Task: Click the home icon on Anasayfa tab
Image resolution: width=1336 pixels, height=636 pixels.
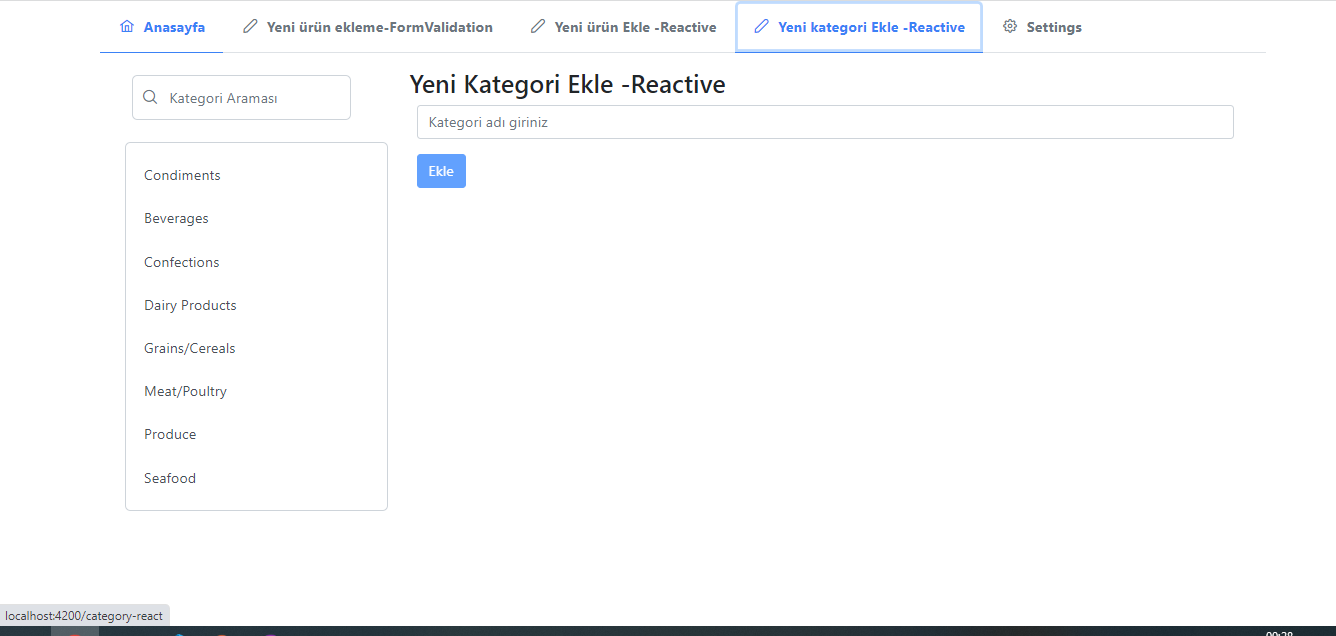Action: [126, 27]
